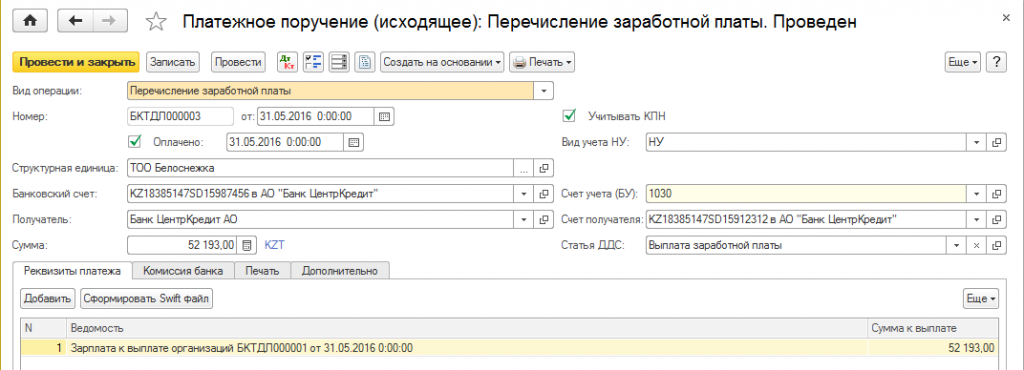Show Дт/Кт accounting entries icon
Screen dimensions: 1024x370
tap(287, 62)
